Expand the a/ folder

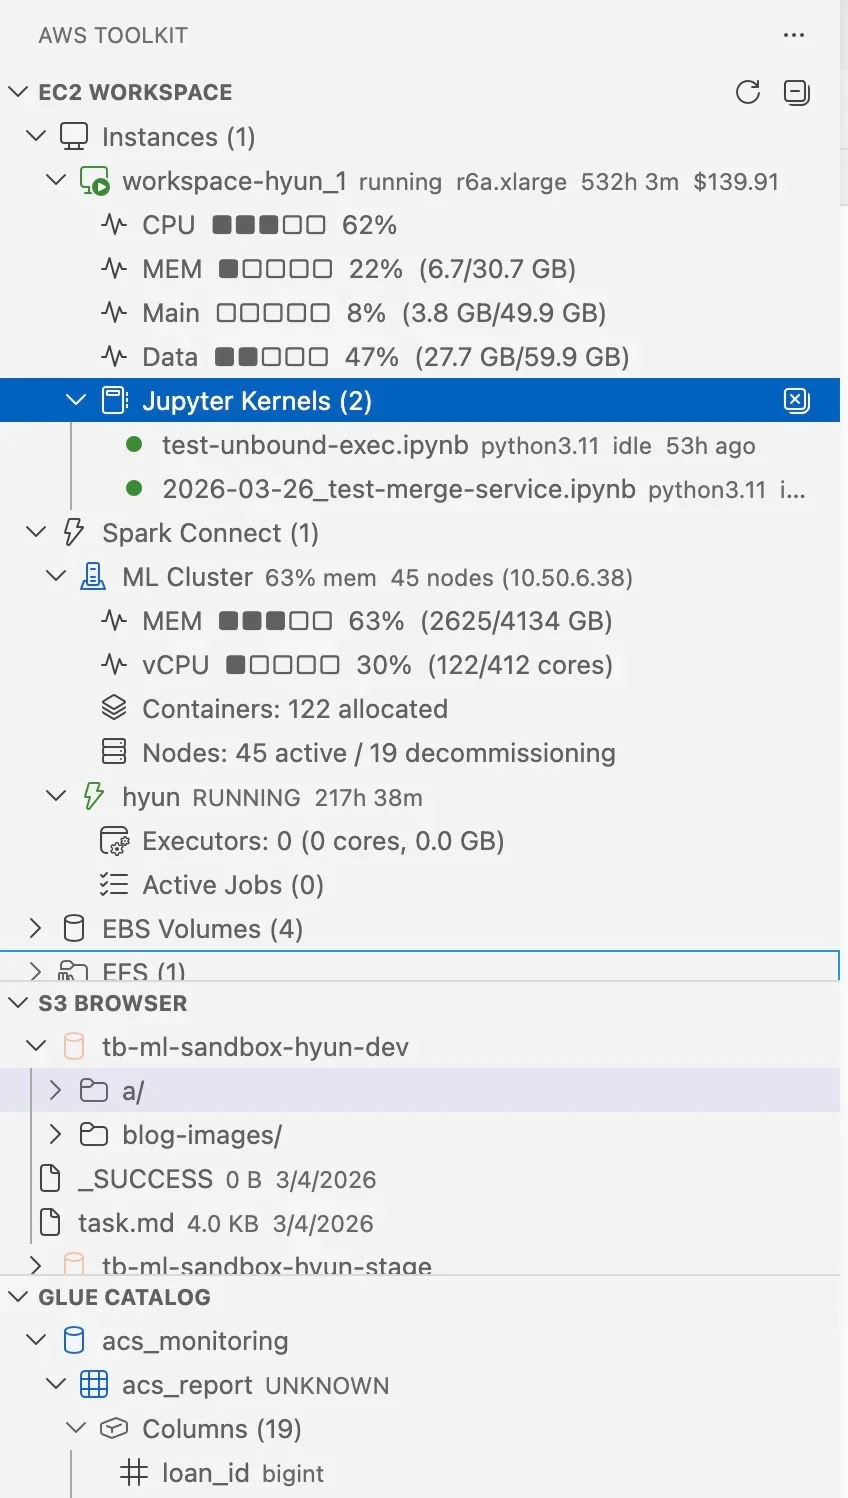coord(56,1091)
